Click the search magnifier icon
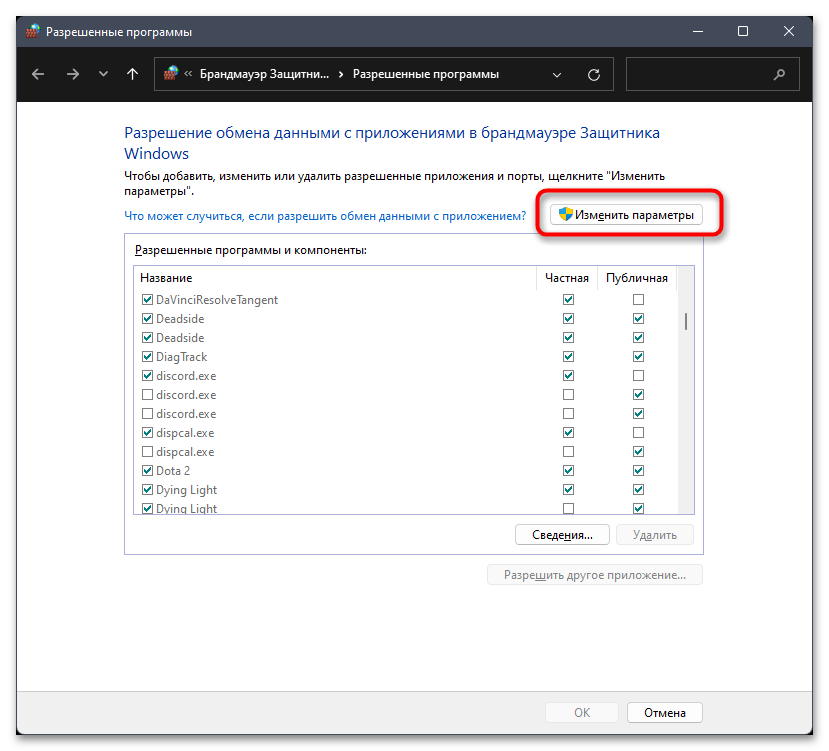 click(779, 75)
